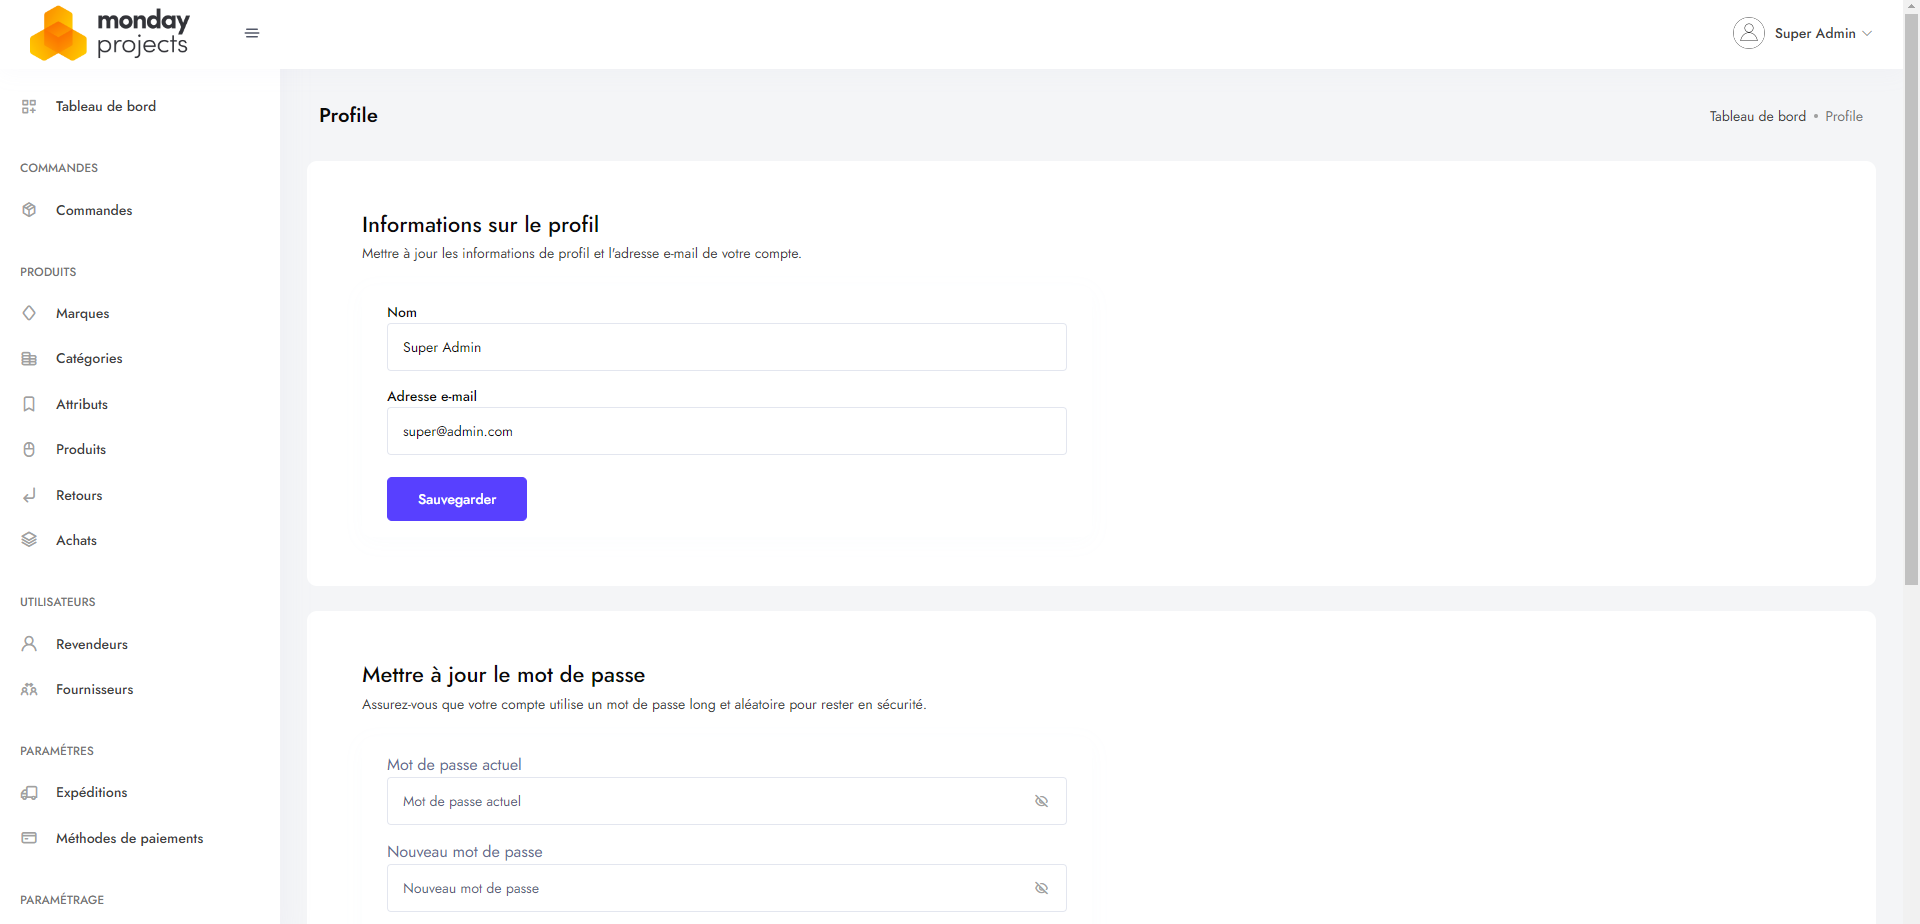The image size is (1920, 924).
Task: Open the Tableau de bord menu item
Action: pyautogui.click(x=105, y=106)
